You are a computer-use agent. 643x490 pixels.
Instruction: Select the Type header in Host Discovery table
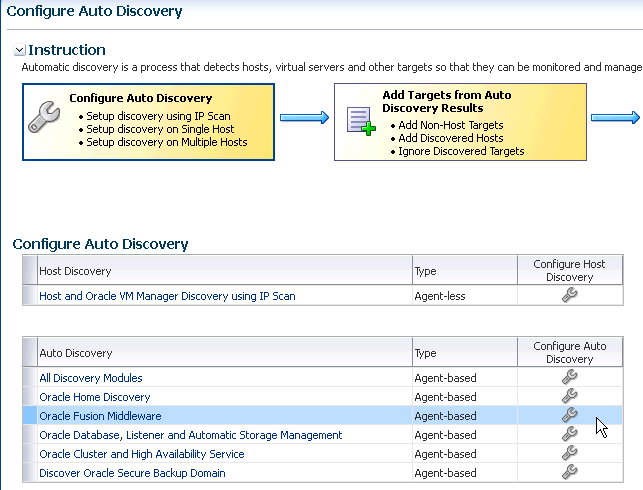[x=465, y=270]
